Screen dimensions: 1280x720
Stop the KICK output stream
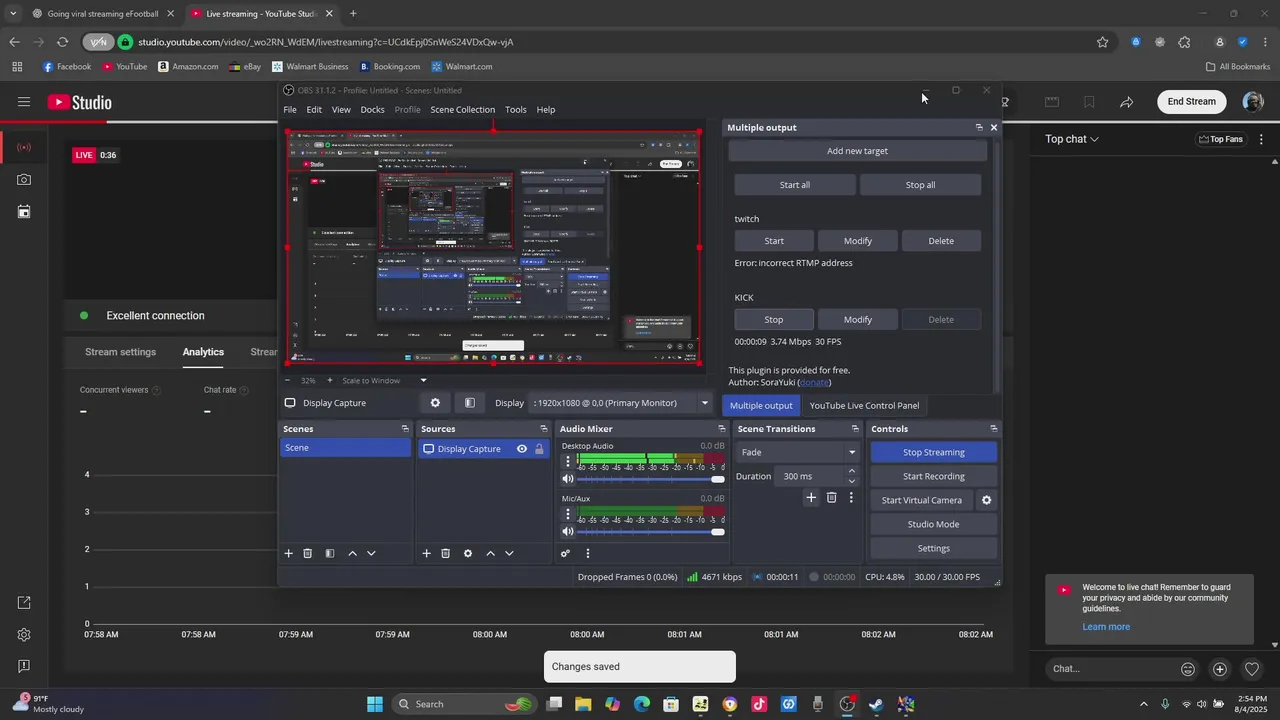(x=774, y=320)
